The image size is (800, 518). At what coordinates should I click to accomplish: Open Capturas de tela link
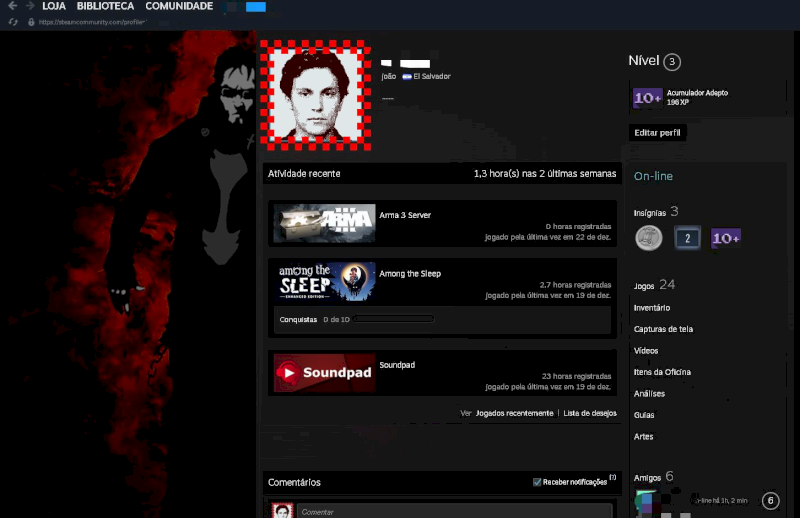click(663, 329)
